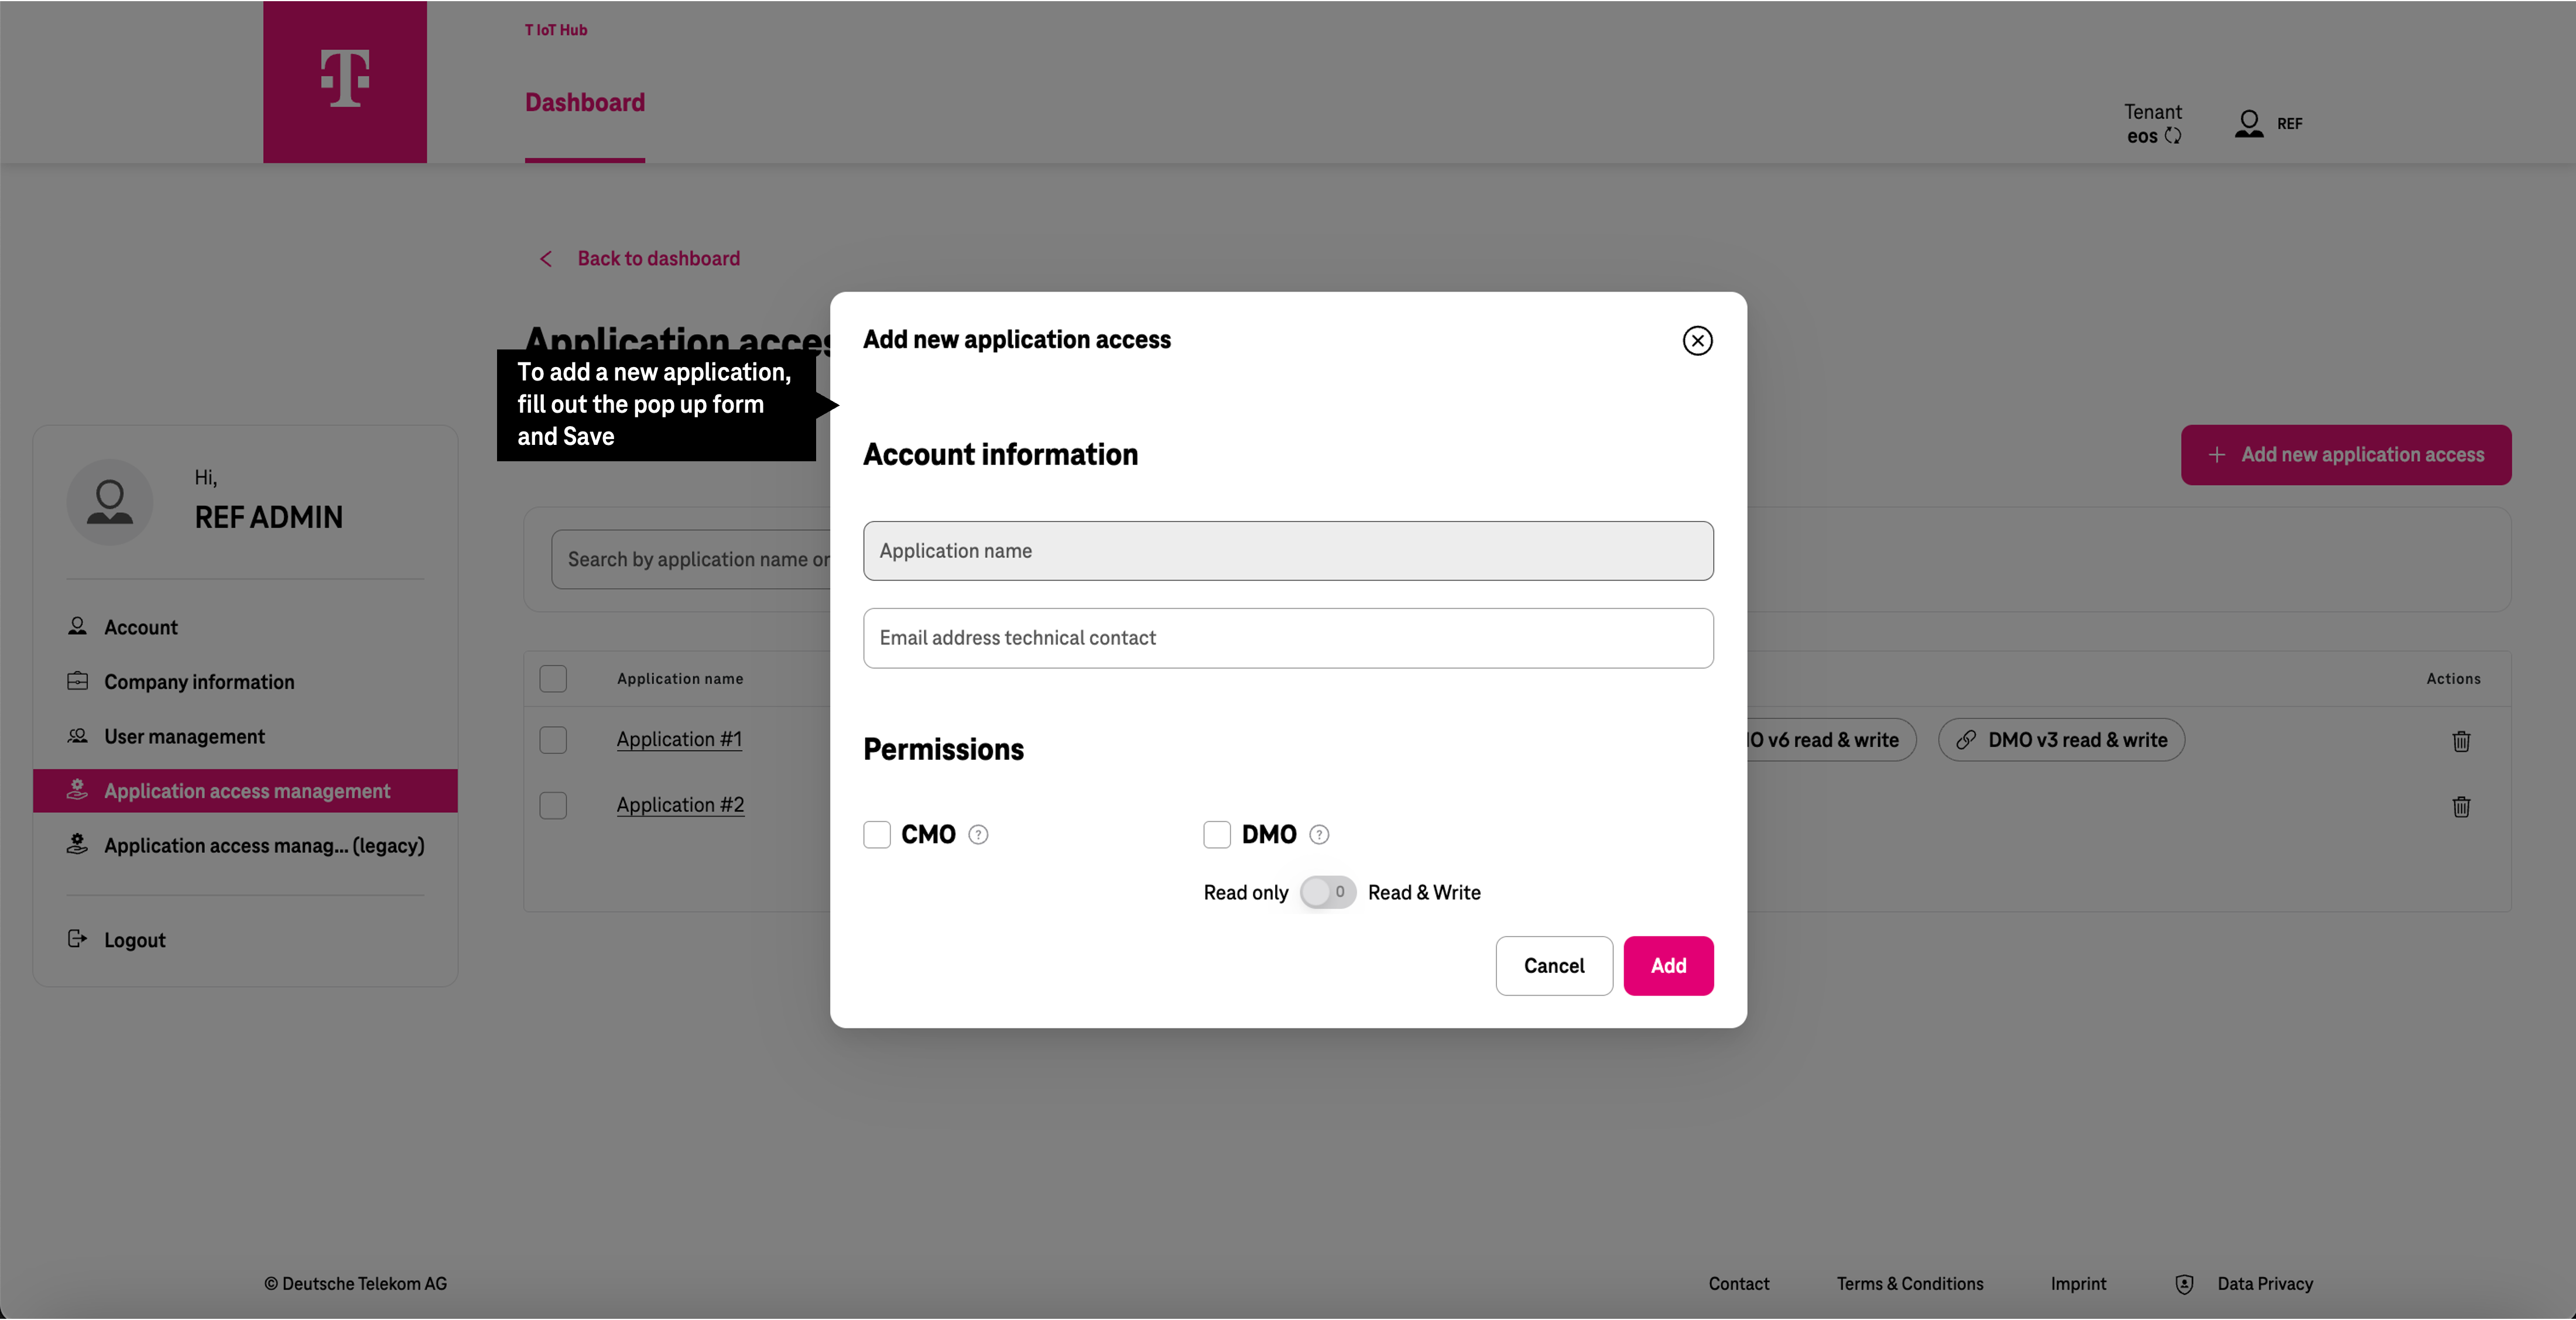This screenshot has width=2576, height=1320.
Task: Focus the Application name input field
Action: point(1288,551)
